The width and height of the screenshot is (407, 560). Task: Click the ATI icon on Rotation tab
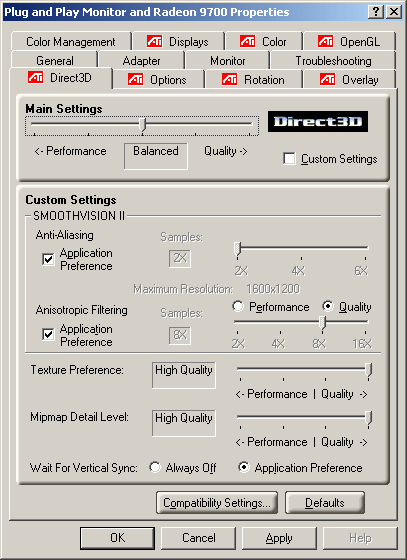[229, 79]
